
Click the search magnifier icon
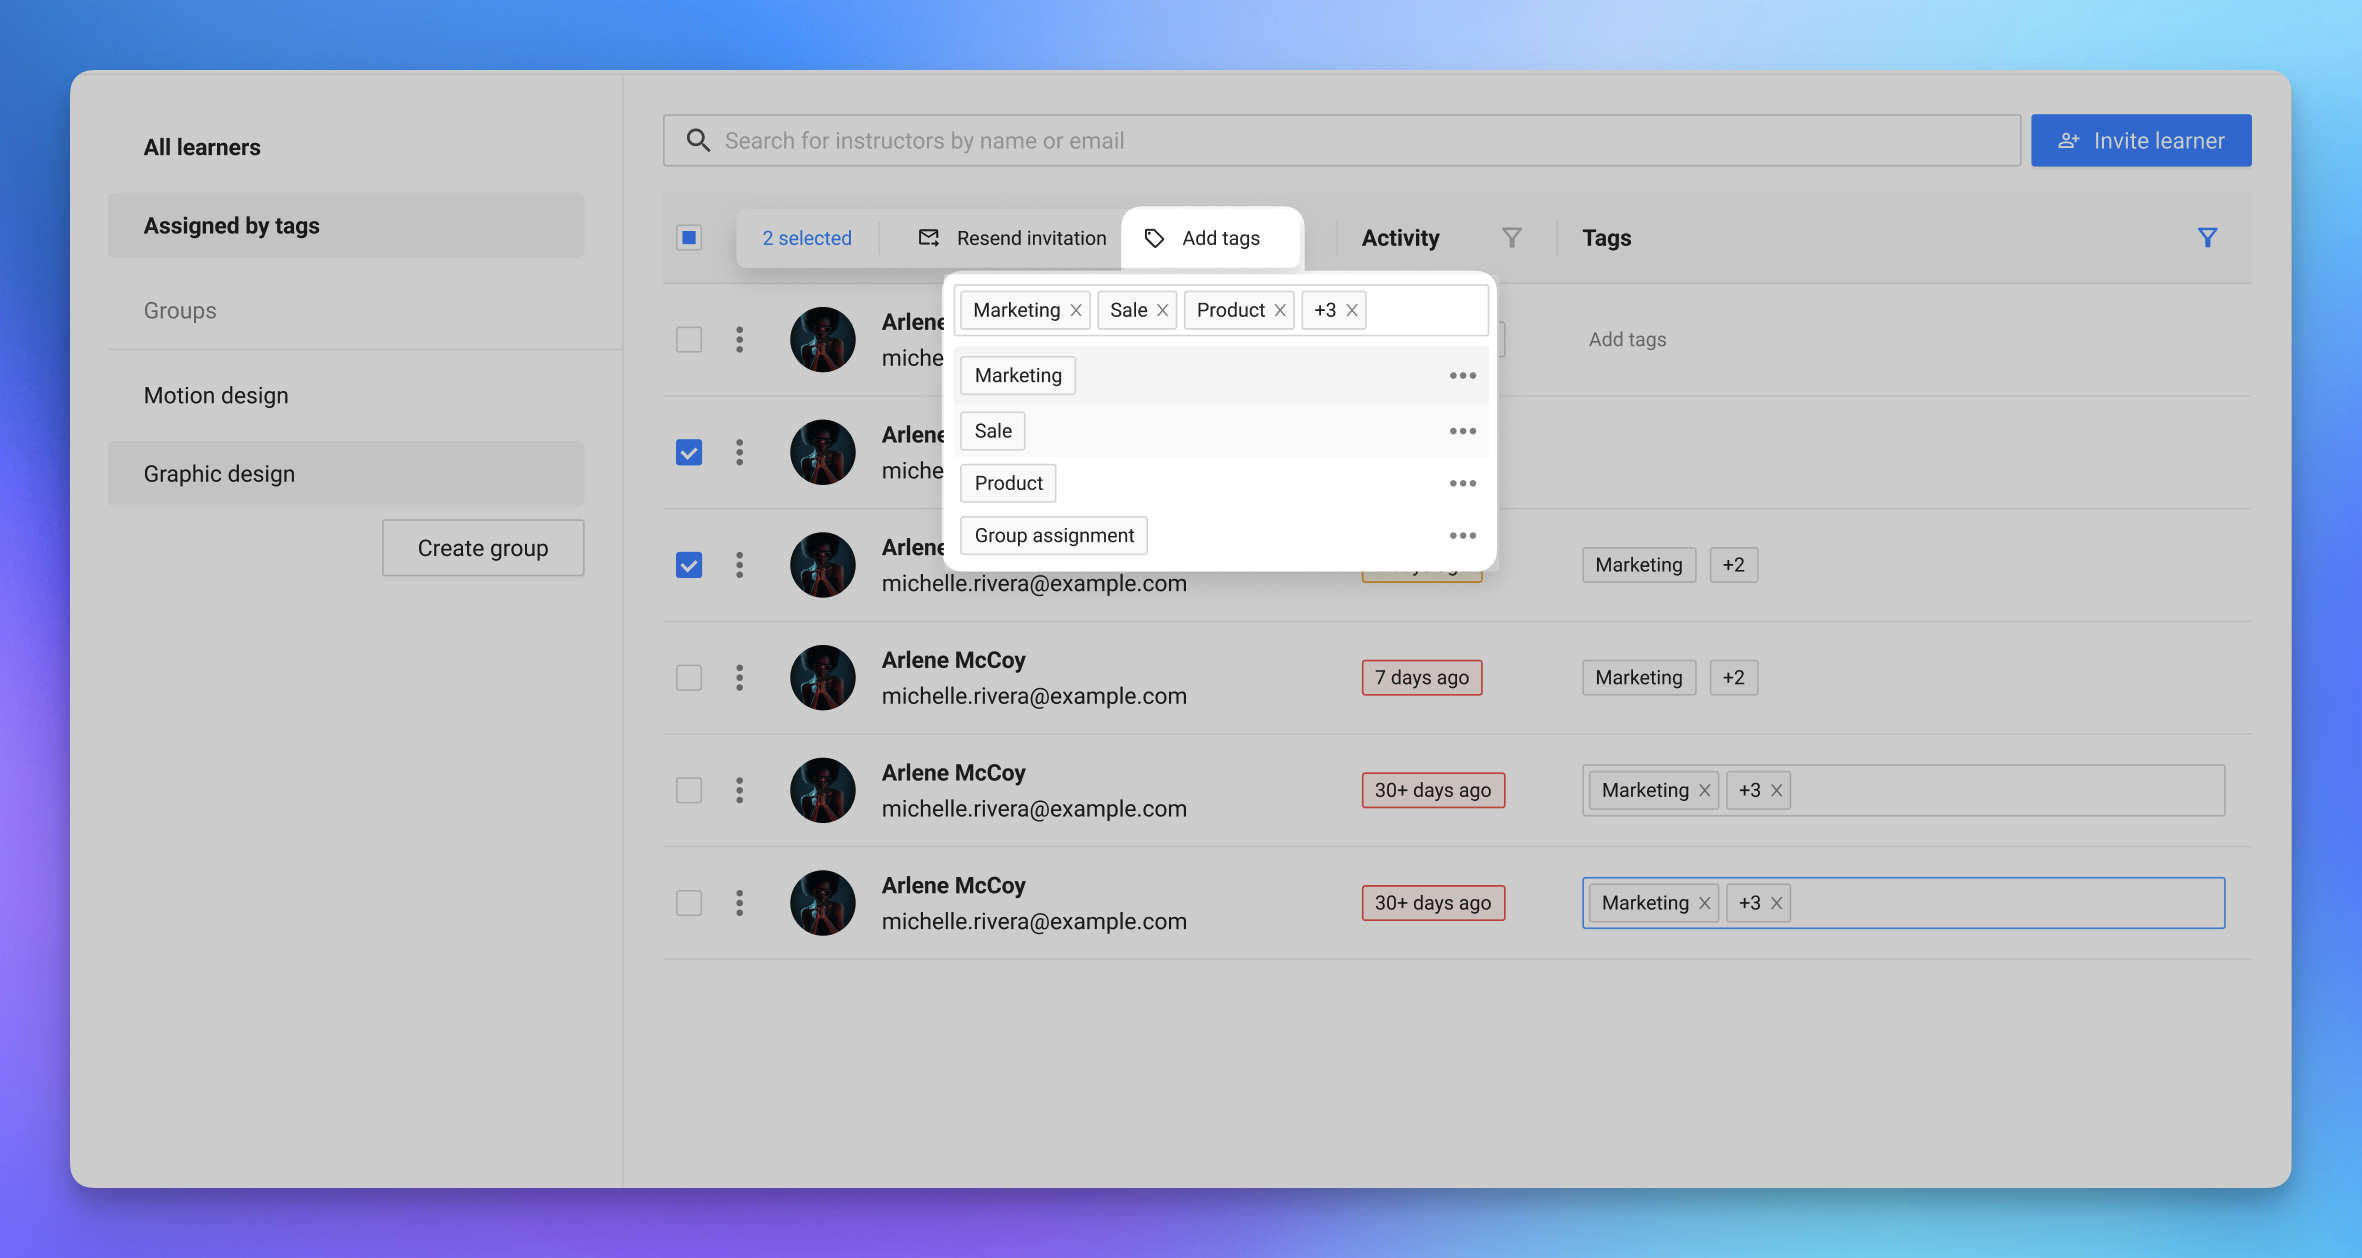[x=698, y=141]
